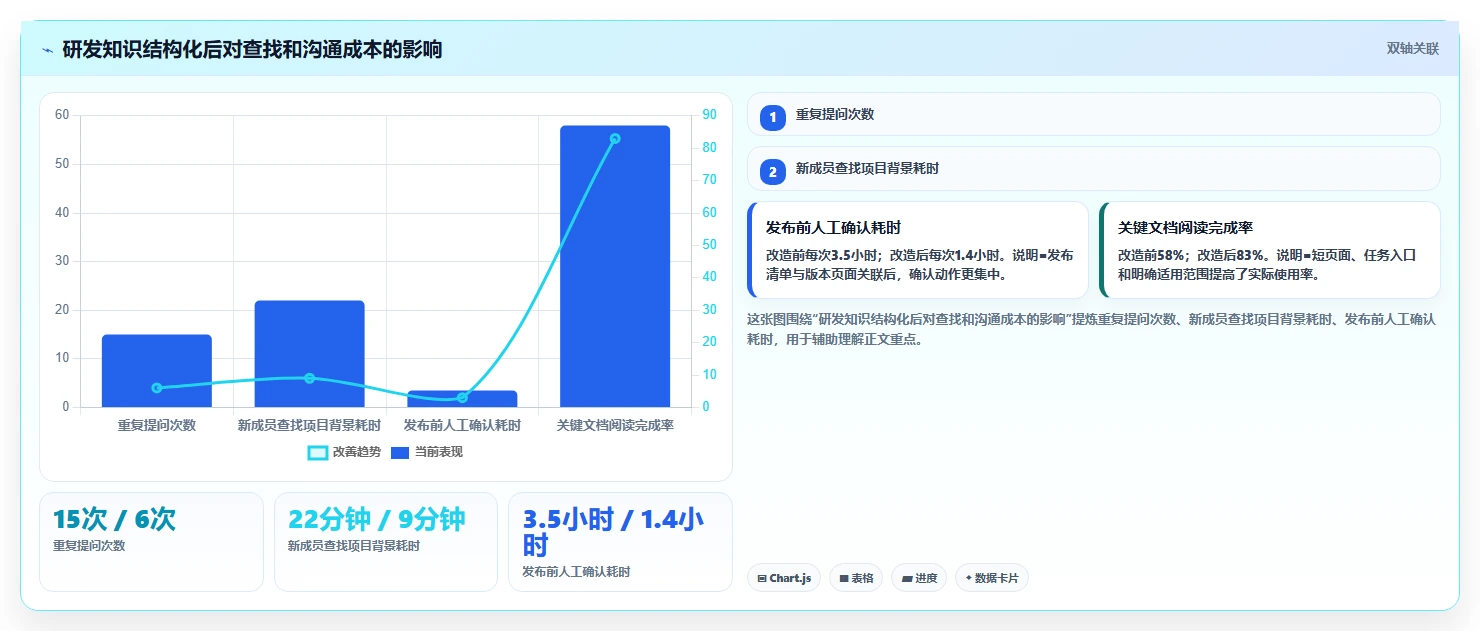Open the 新成员查找项目背景耗时 list row
The width and height of the screenshot is (1480, 631).
point(1093,168)
